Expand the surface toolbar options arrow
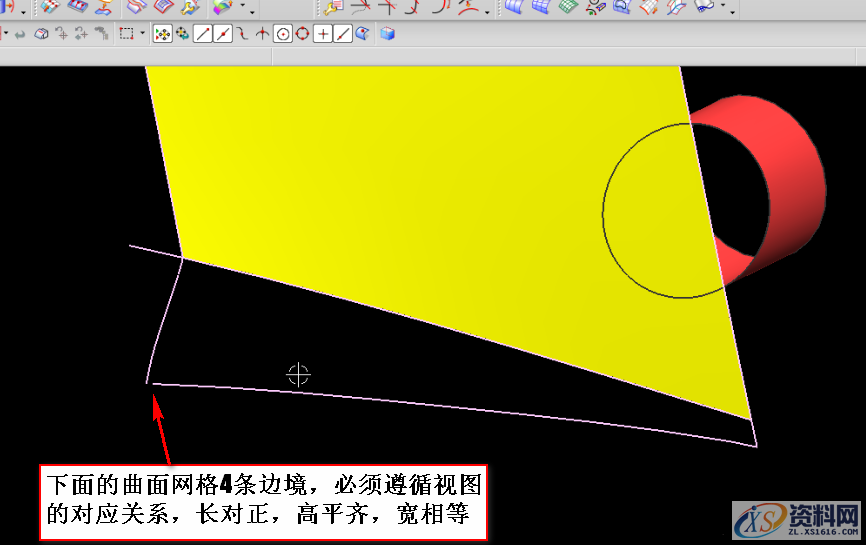 coord(735,12)
